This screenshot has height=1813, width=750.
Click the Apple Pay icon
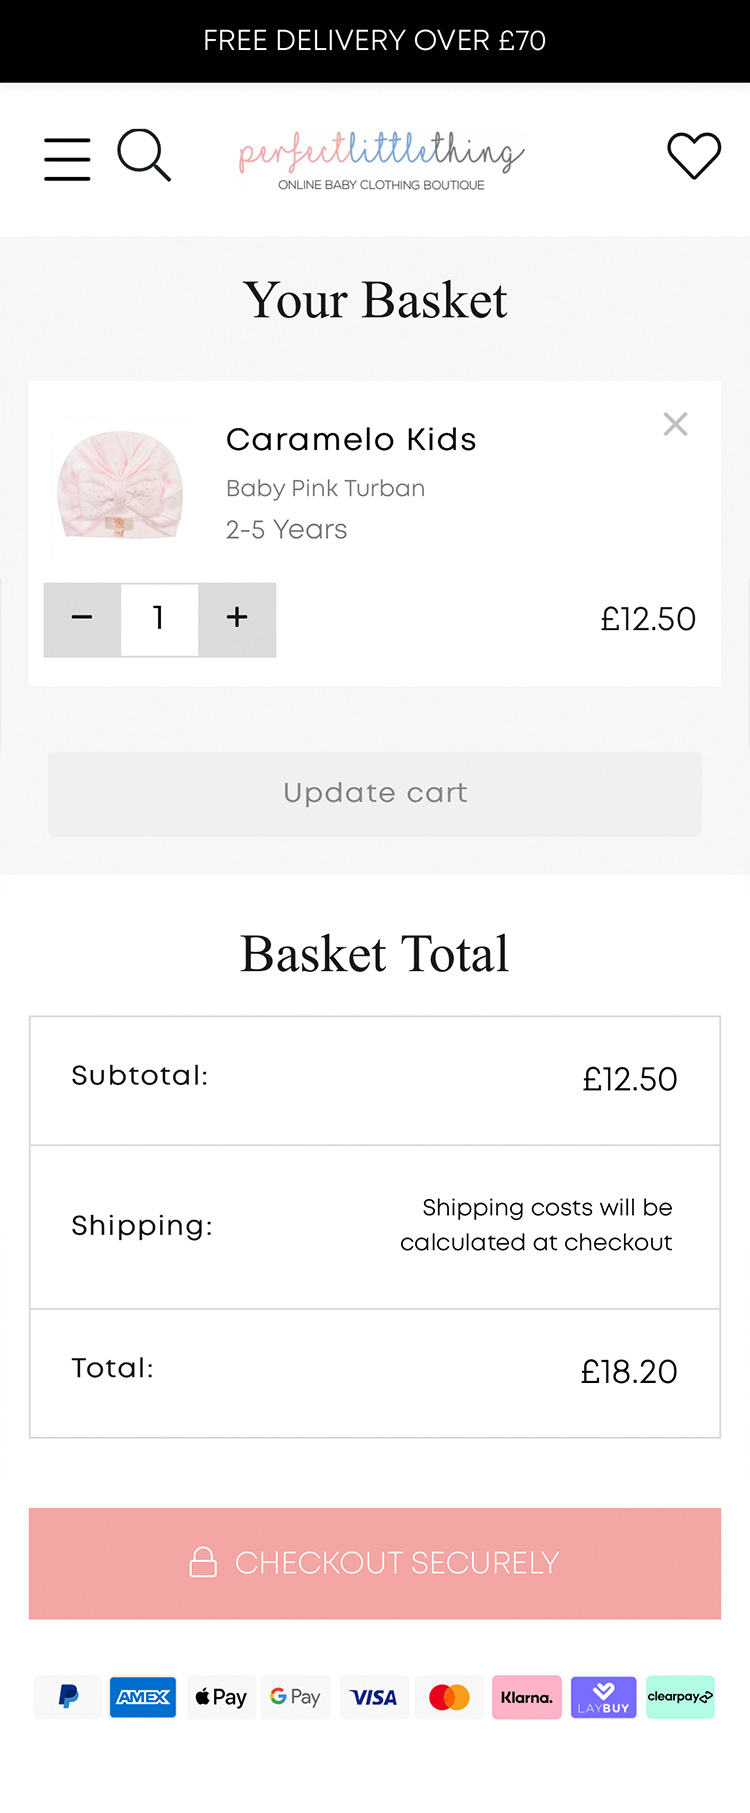pos(221,1697)
